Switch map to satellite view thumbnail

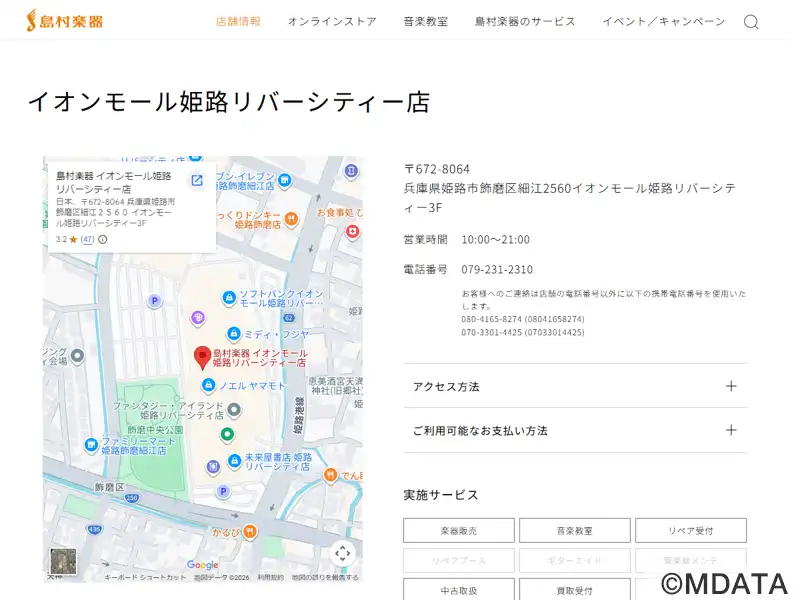pyautogui.click(x=63, y=561)
